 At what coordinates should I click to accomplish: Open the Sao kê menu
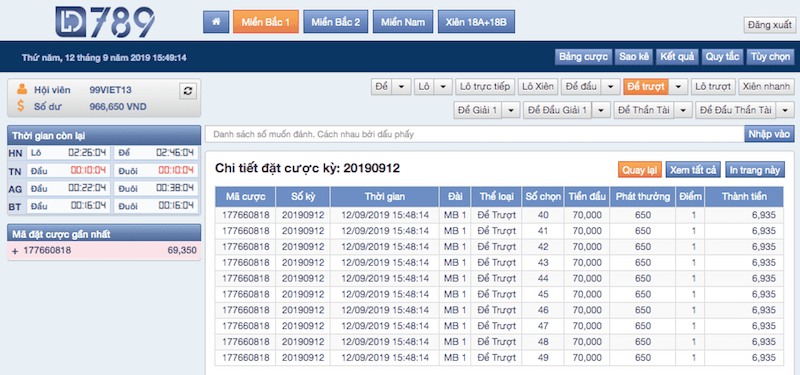(634, 57)
